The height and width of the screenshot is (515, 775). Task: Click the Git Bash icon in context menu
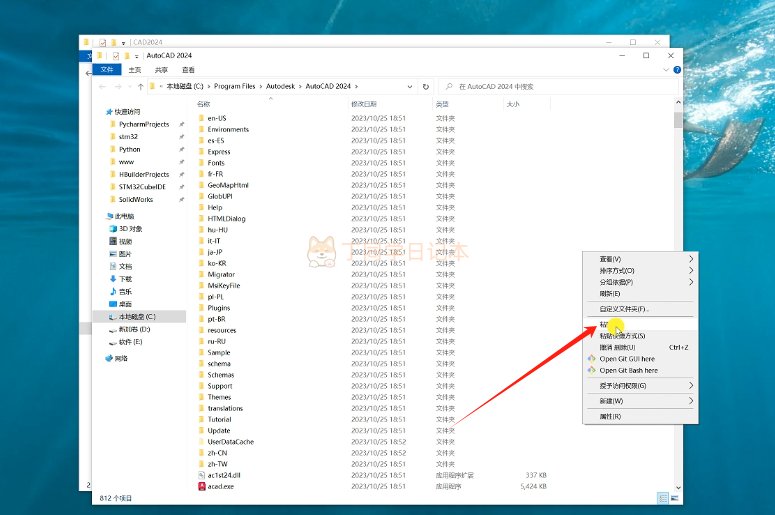pyautogui.click(x=591, y=370)
